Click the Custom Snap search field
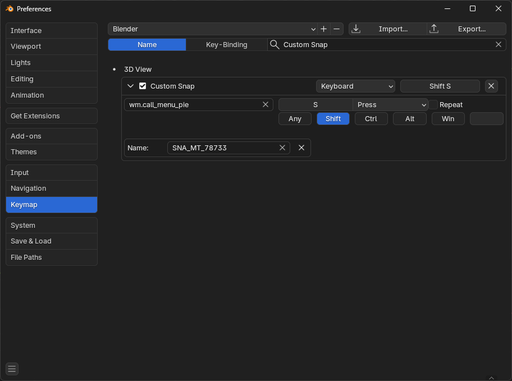The image size is (512, 381). point(387,45)
